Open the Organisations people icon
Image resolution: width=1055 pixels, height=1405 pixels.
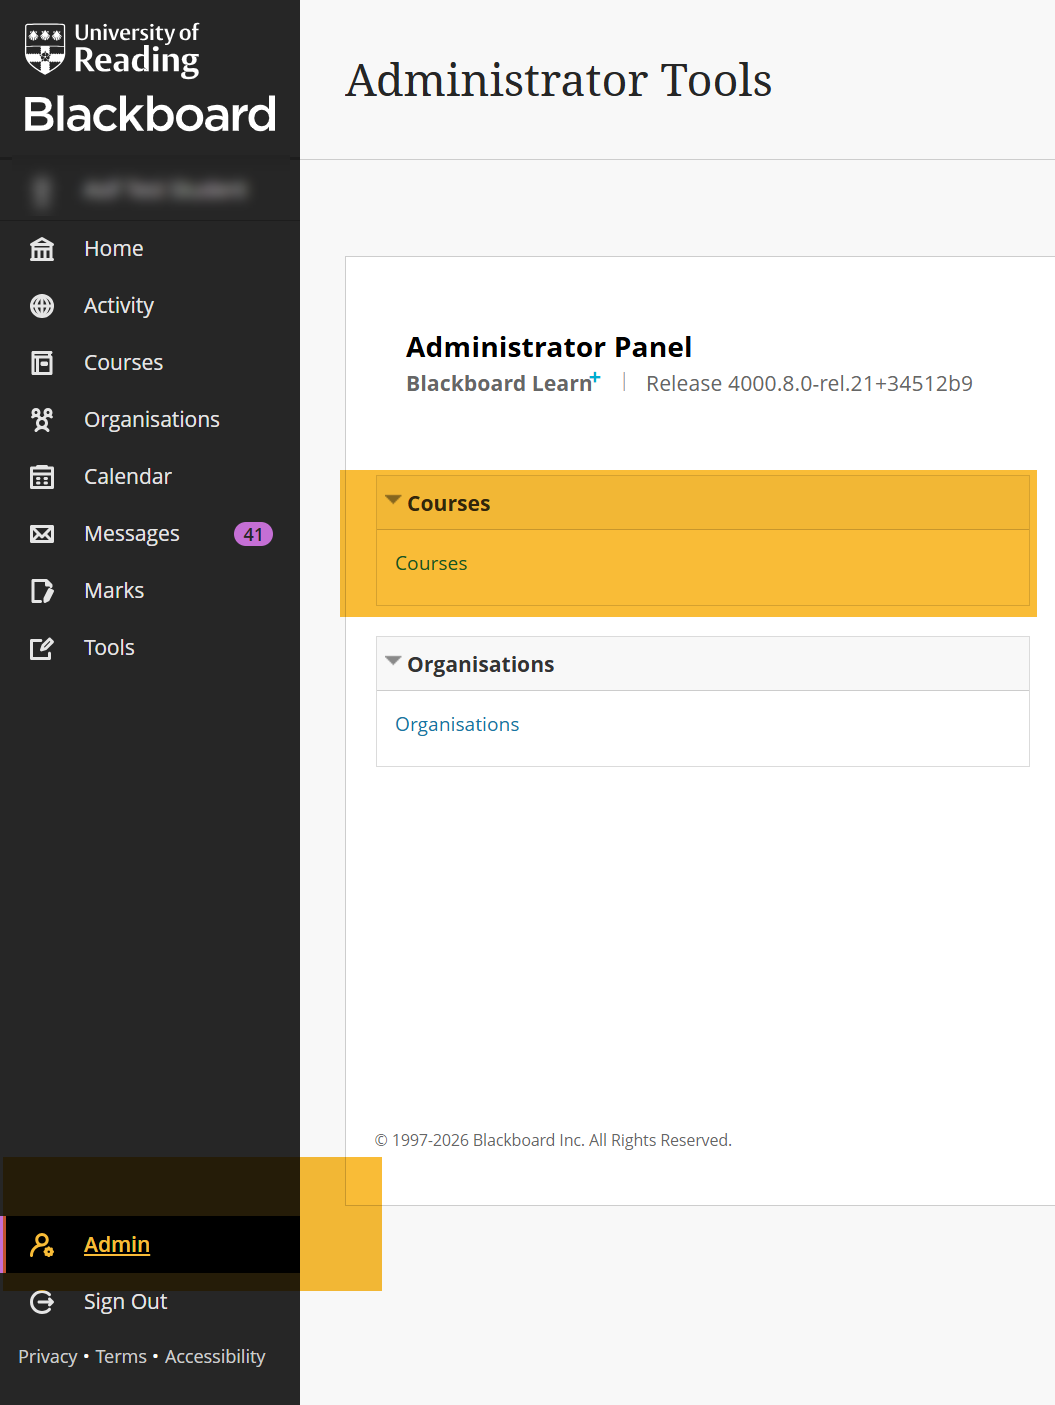[41, 419]
